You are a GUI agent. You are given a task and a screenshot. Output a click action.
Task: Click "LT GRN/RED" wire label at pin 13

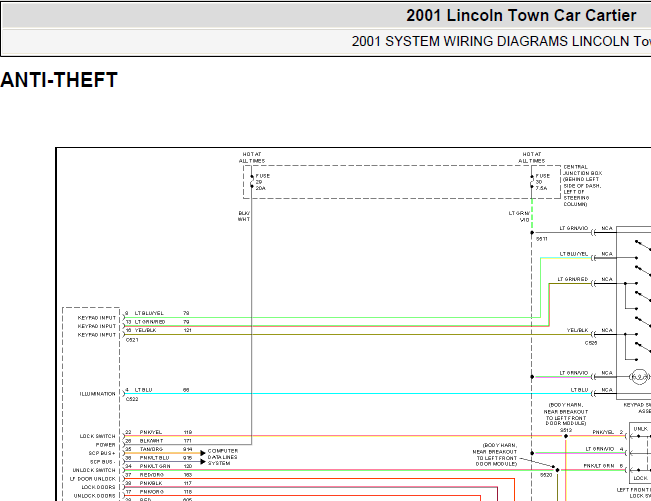[x=150, y=322]
